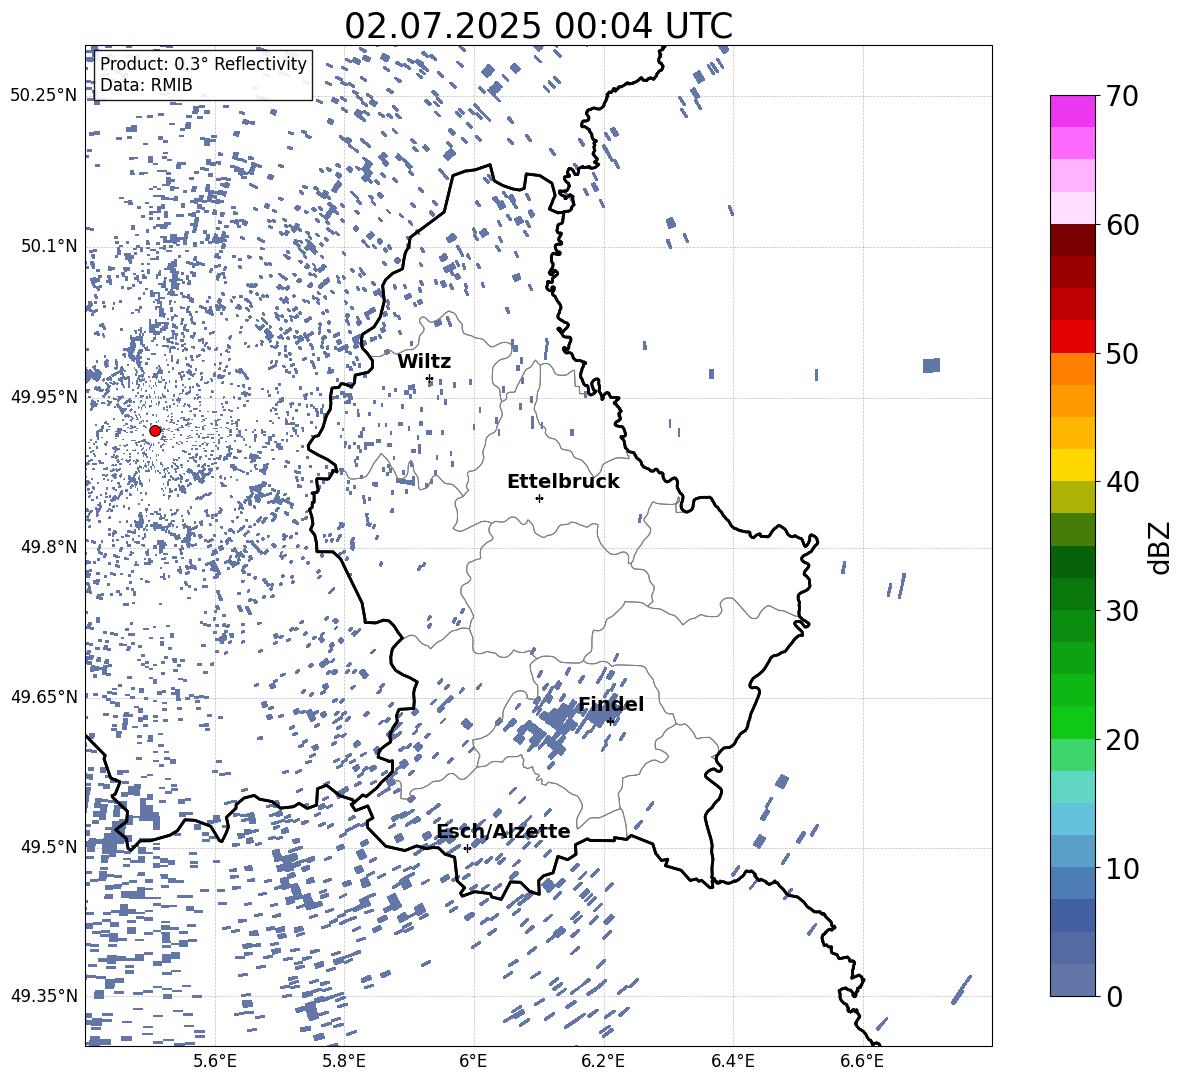Click the Findel station cross marker
Screen dimensions: 1184x1081
610,722
